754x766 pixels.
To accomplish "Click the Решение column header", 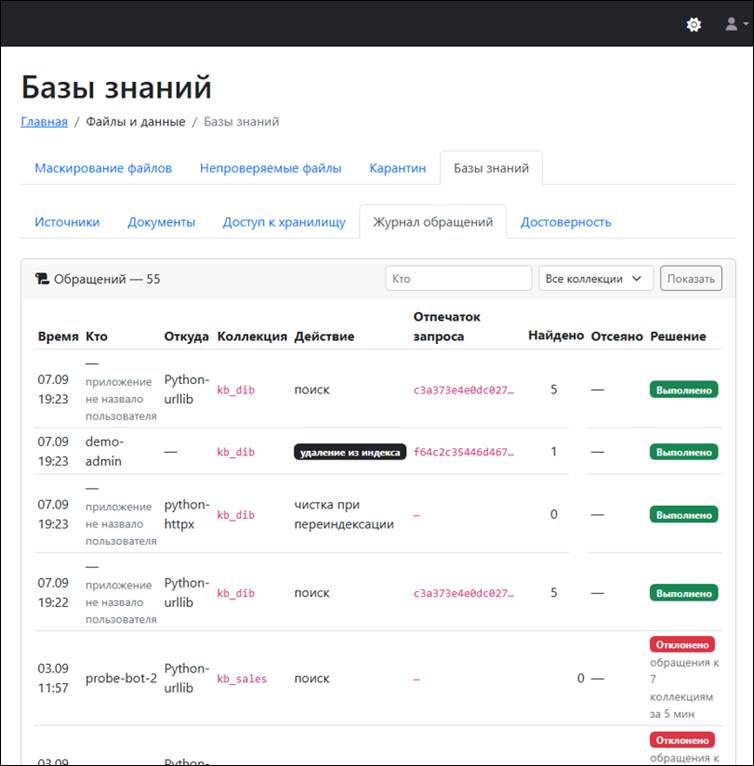I will click(678, 336).
